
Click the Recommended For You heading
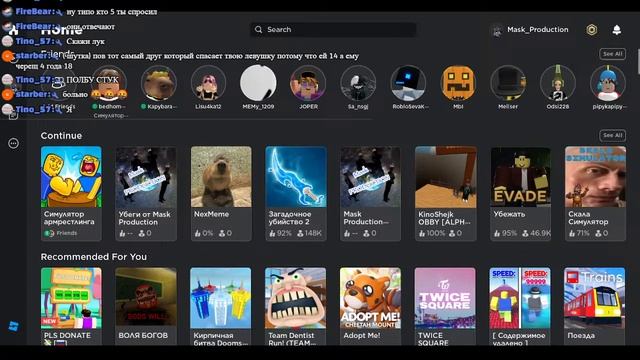(x=93, y=257)
